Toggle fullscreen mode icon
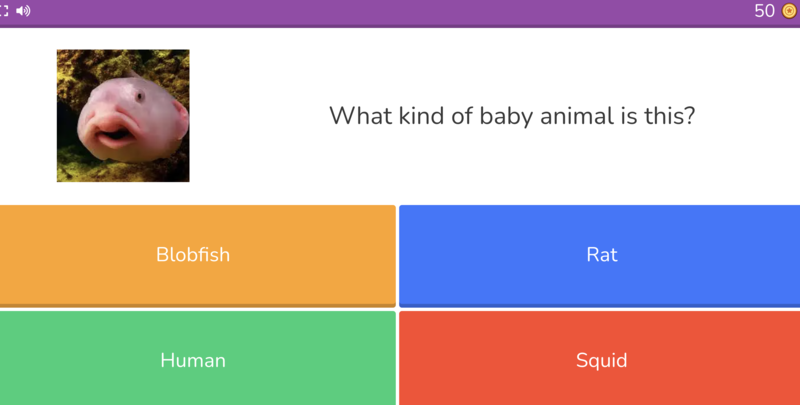The image size is (800, 405). (x=4, y=11)
